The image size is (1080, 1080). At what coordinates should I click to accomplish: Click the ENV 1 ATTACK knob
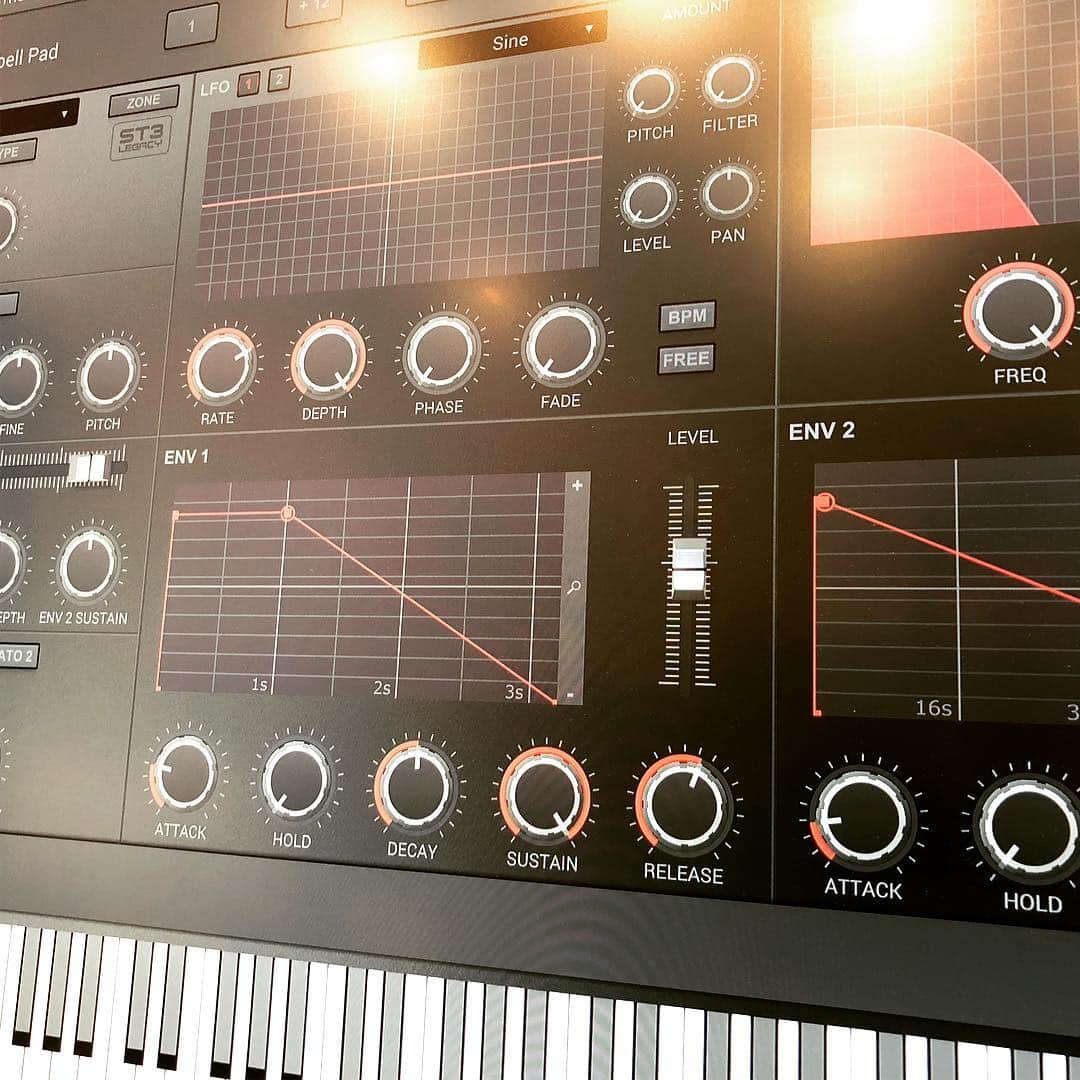pyautogui.click(x=184, y=772)
